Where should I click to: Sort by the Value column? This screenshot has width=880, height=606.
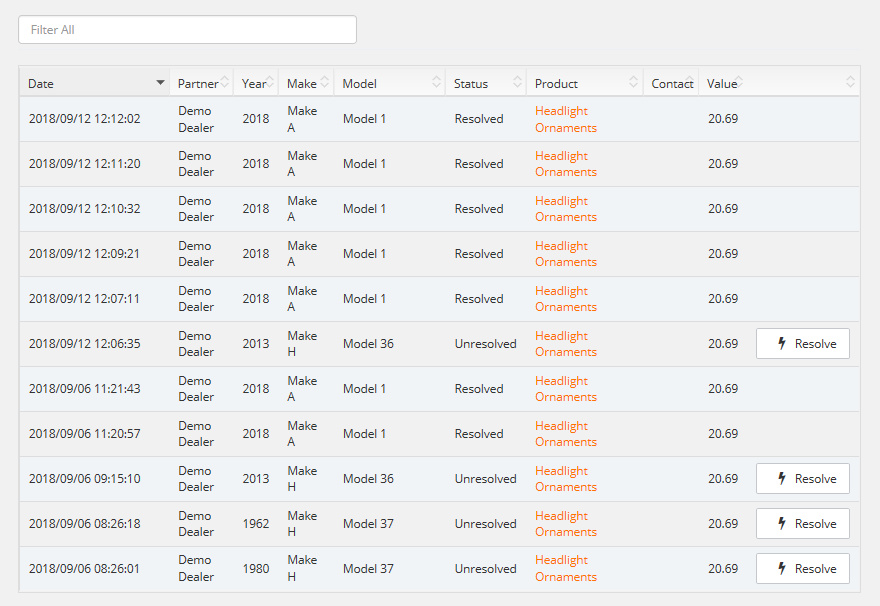pyautogui.click(x=723, y=83)
